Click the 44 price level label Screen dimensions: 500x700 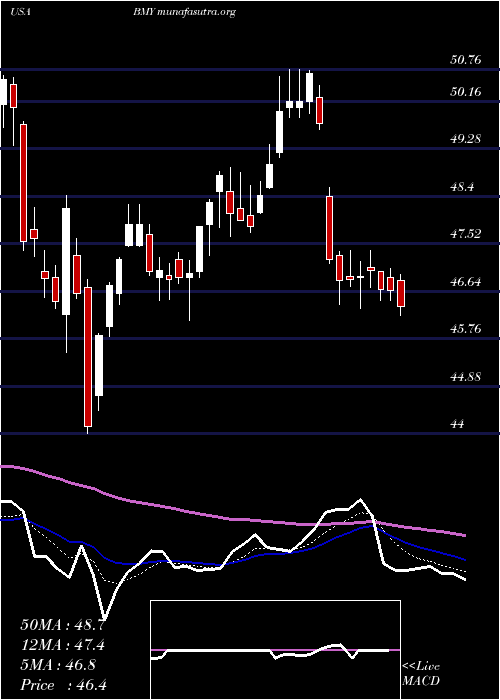(458, 424)
